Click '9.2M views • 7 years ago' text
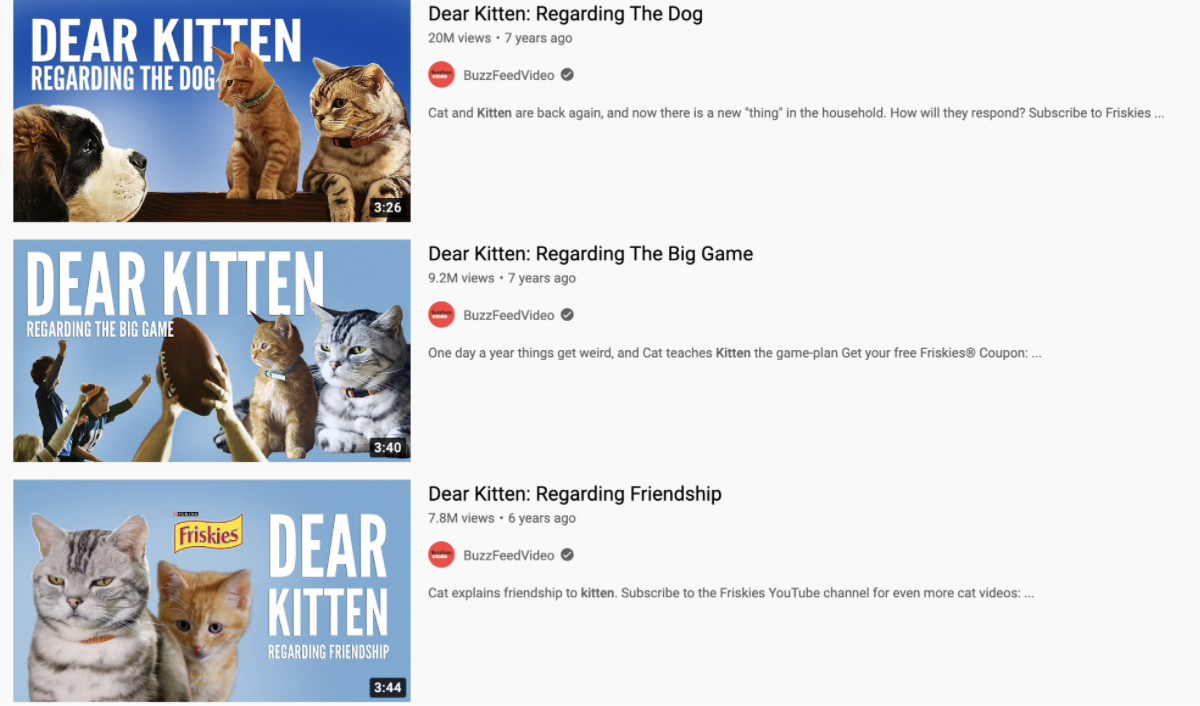Screen dimensions: 1200x706 502,278
